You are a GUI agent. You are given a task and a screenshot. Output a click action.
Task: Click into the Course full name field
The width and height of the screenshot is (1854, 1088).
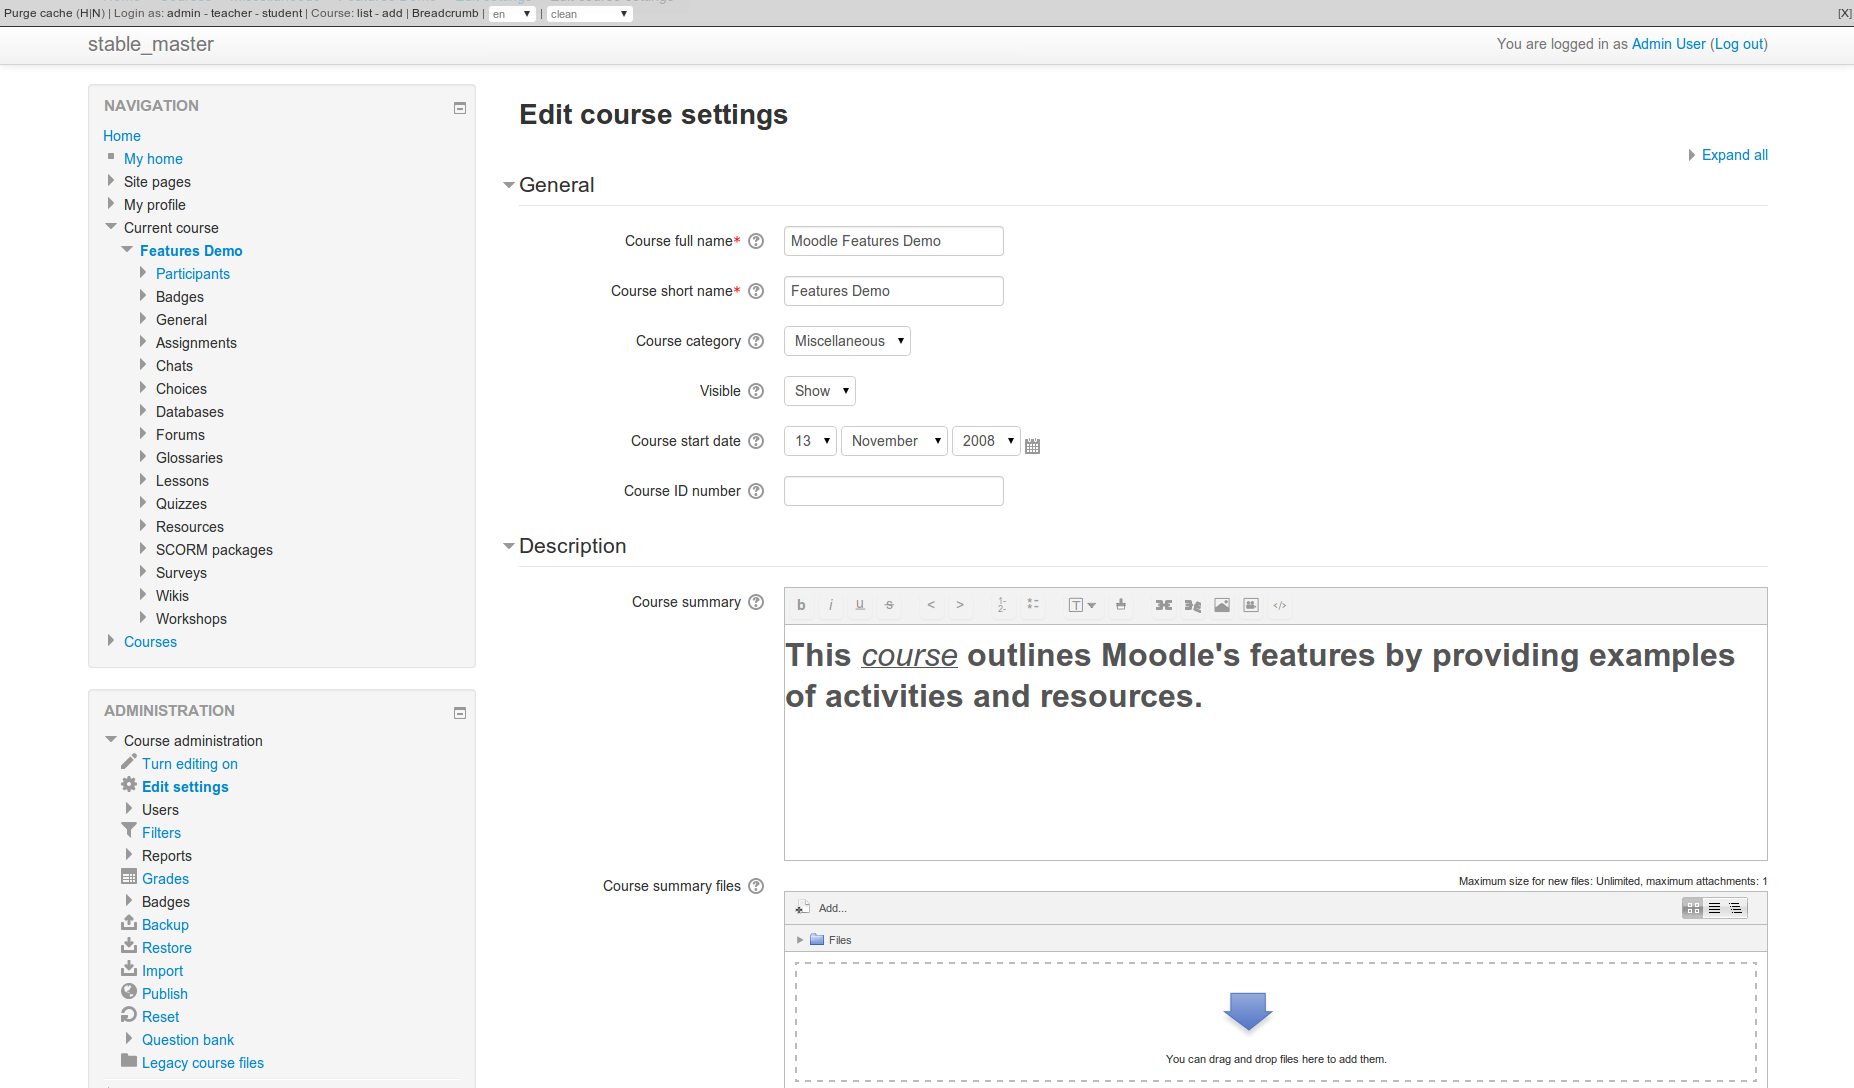[x=894, y=241]
